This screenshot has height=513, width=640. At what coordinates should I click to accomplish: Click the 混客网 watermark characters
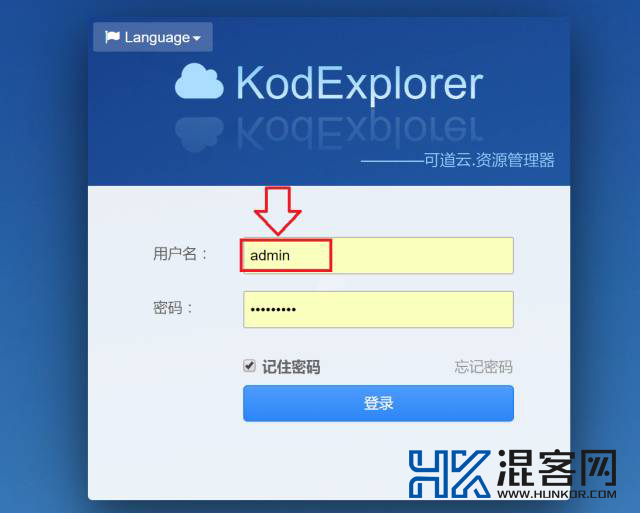point(557,468)
